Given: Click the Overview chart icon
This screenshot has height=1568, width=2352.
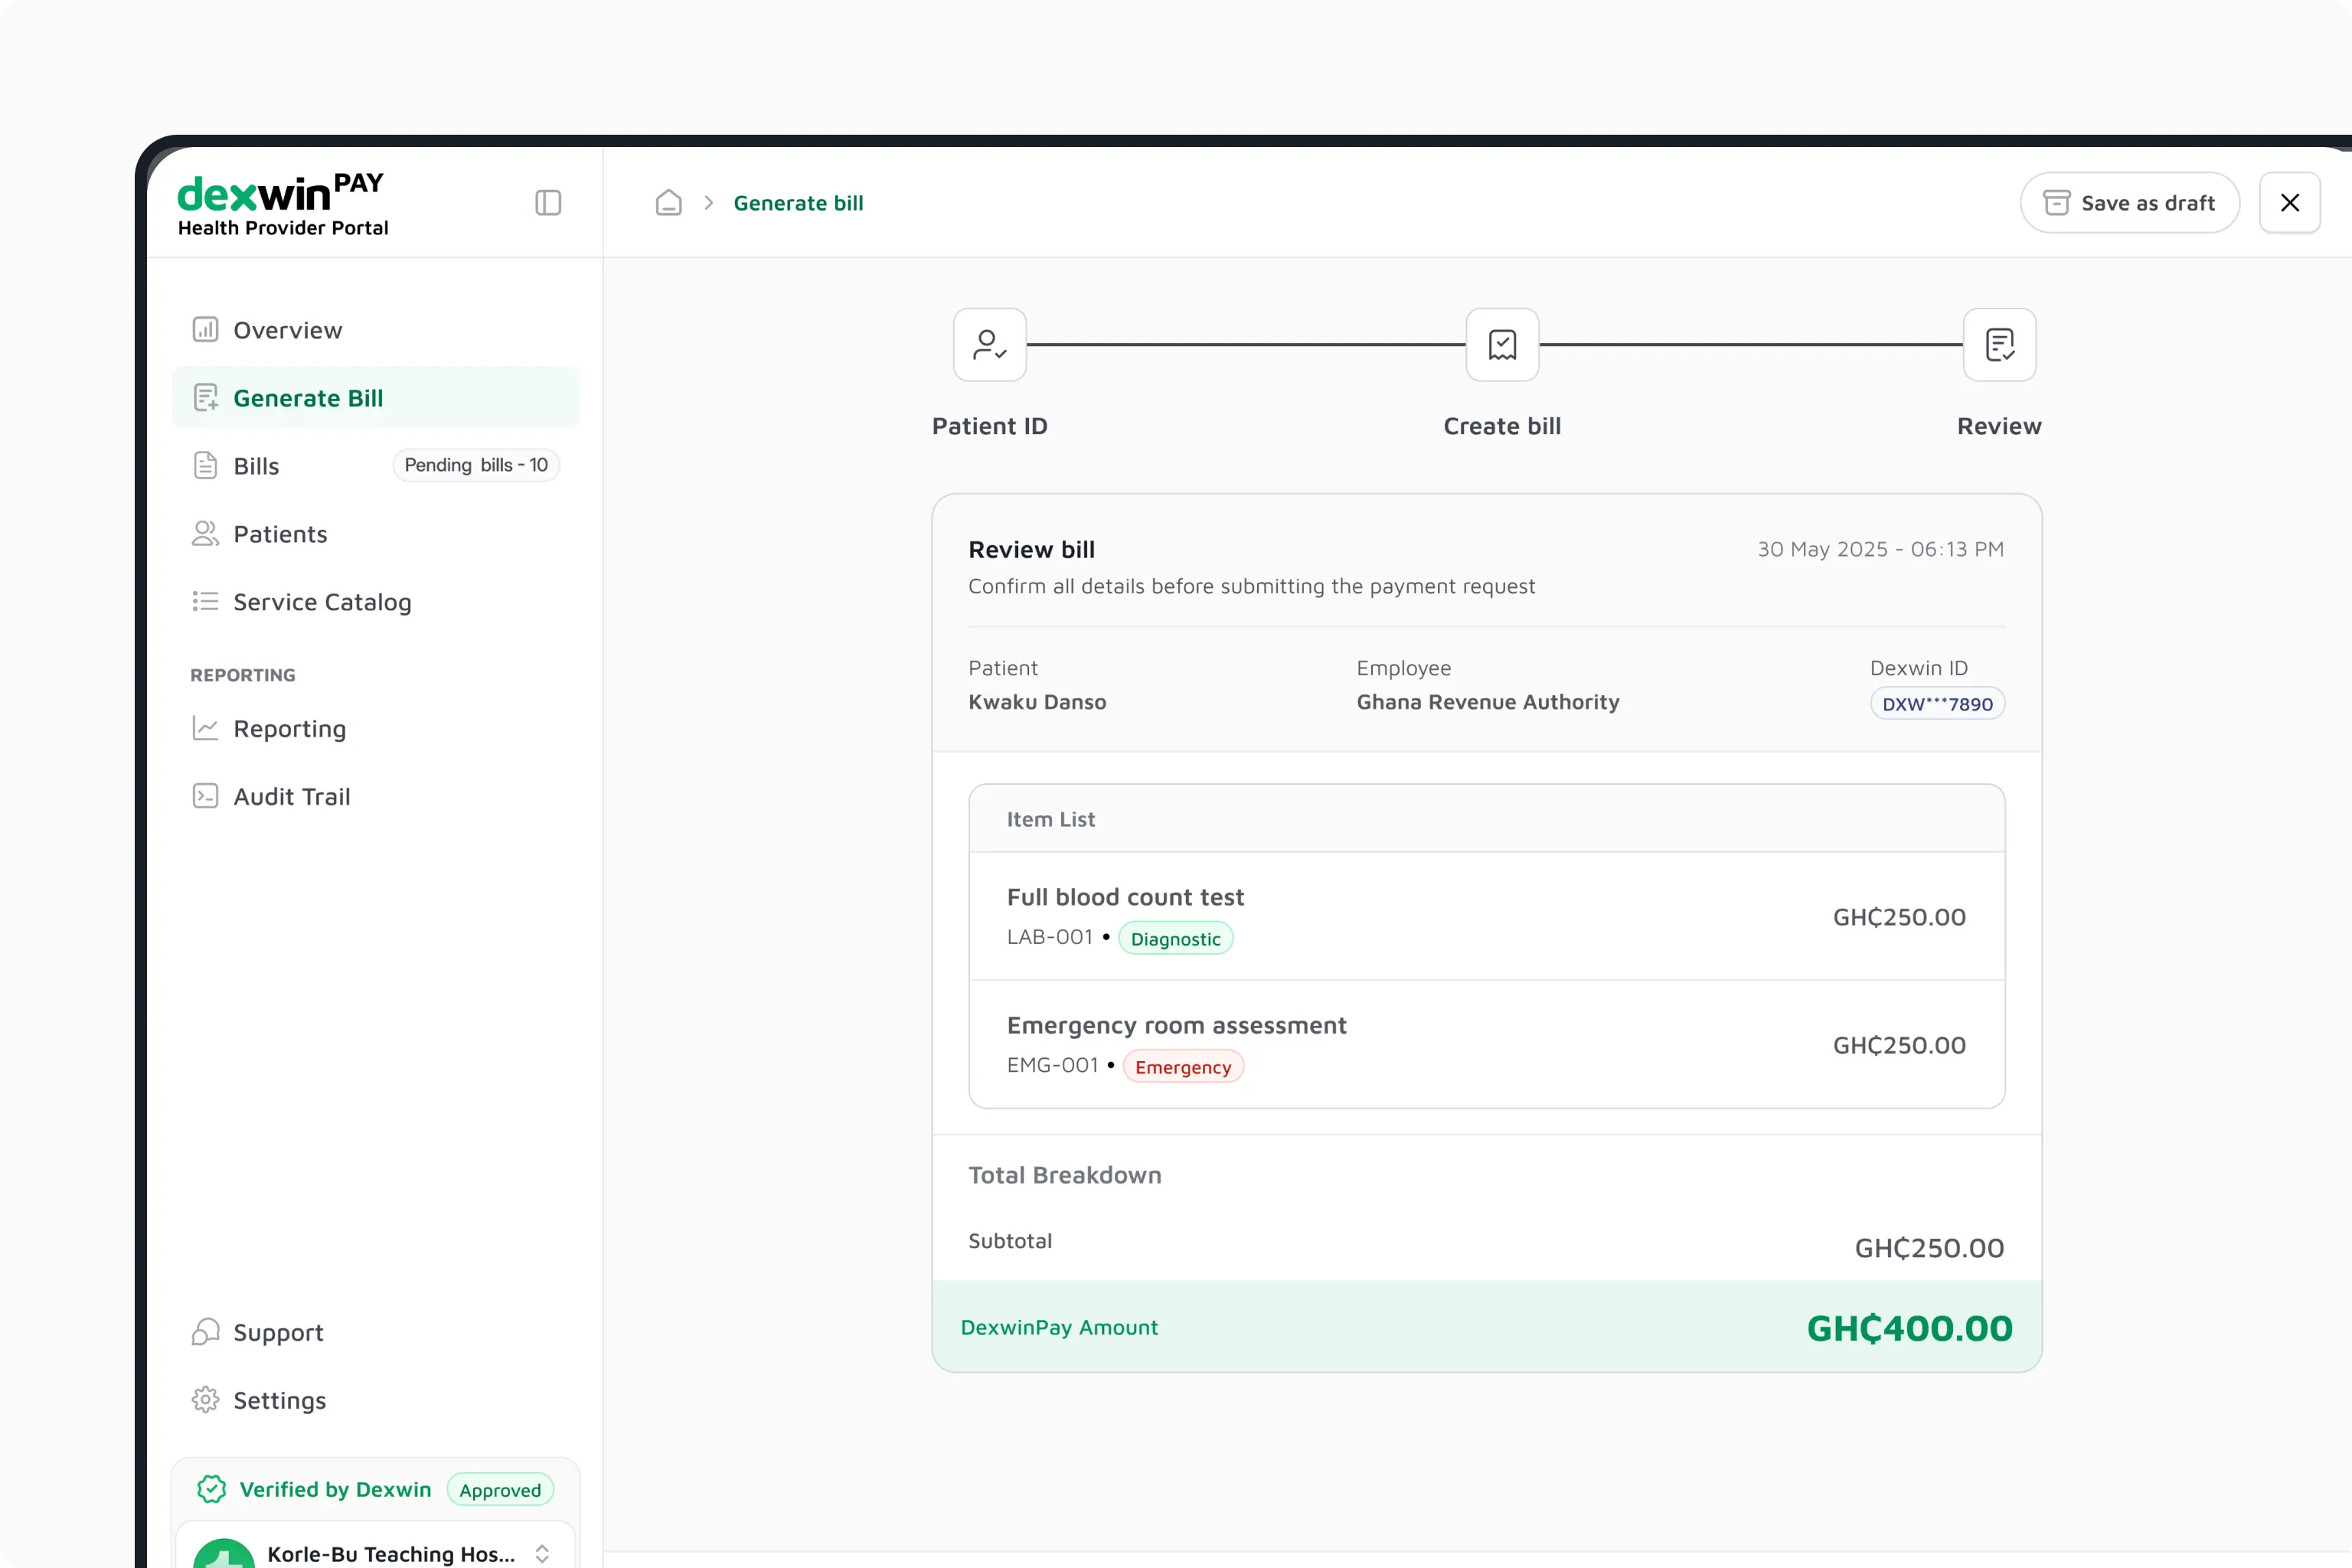Looking at the screenshot, I should pos(205,329).
